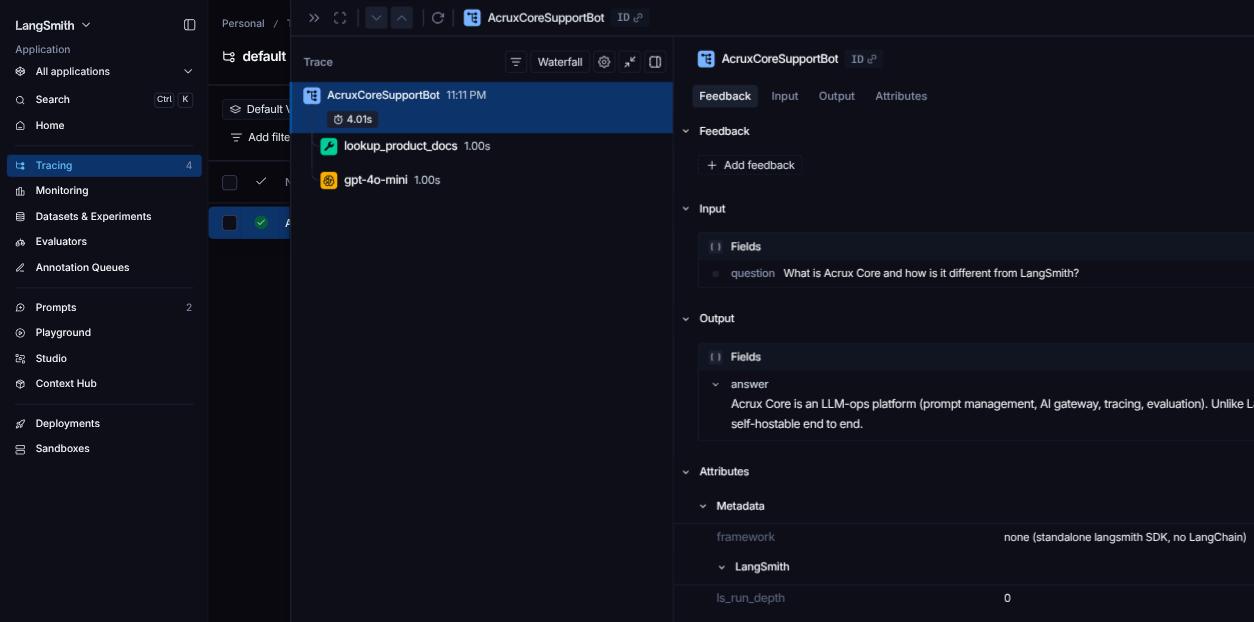Go to Home in the sidebar
Image resolution: width=1254 pixels, height=622 pixels.
(x=104, y=126)
